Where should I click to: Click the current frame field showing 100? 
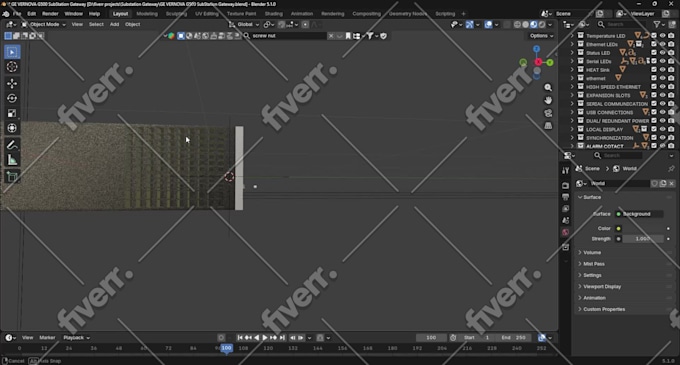(x=431, y=338)
